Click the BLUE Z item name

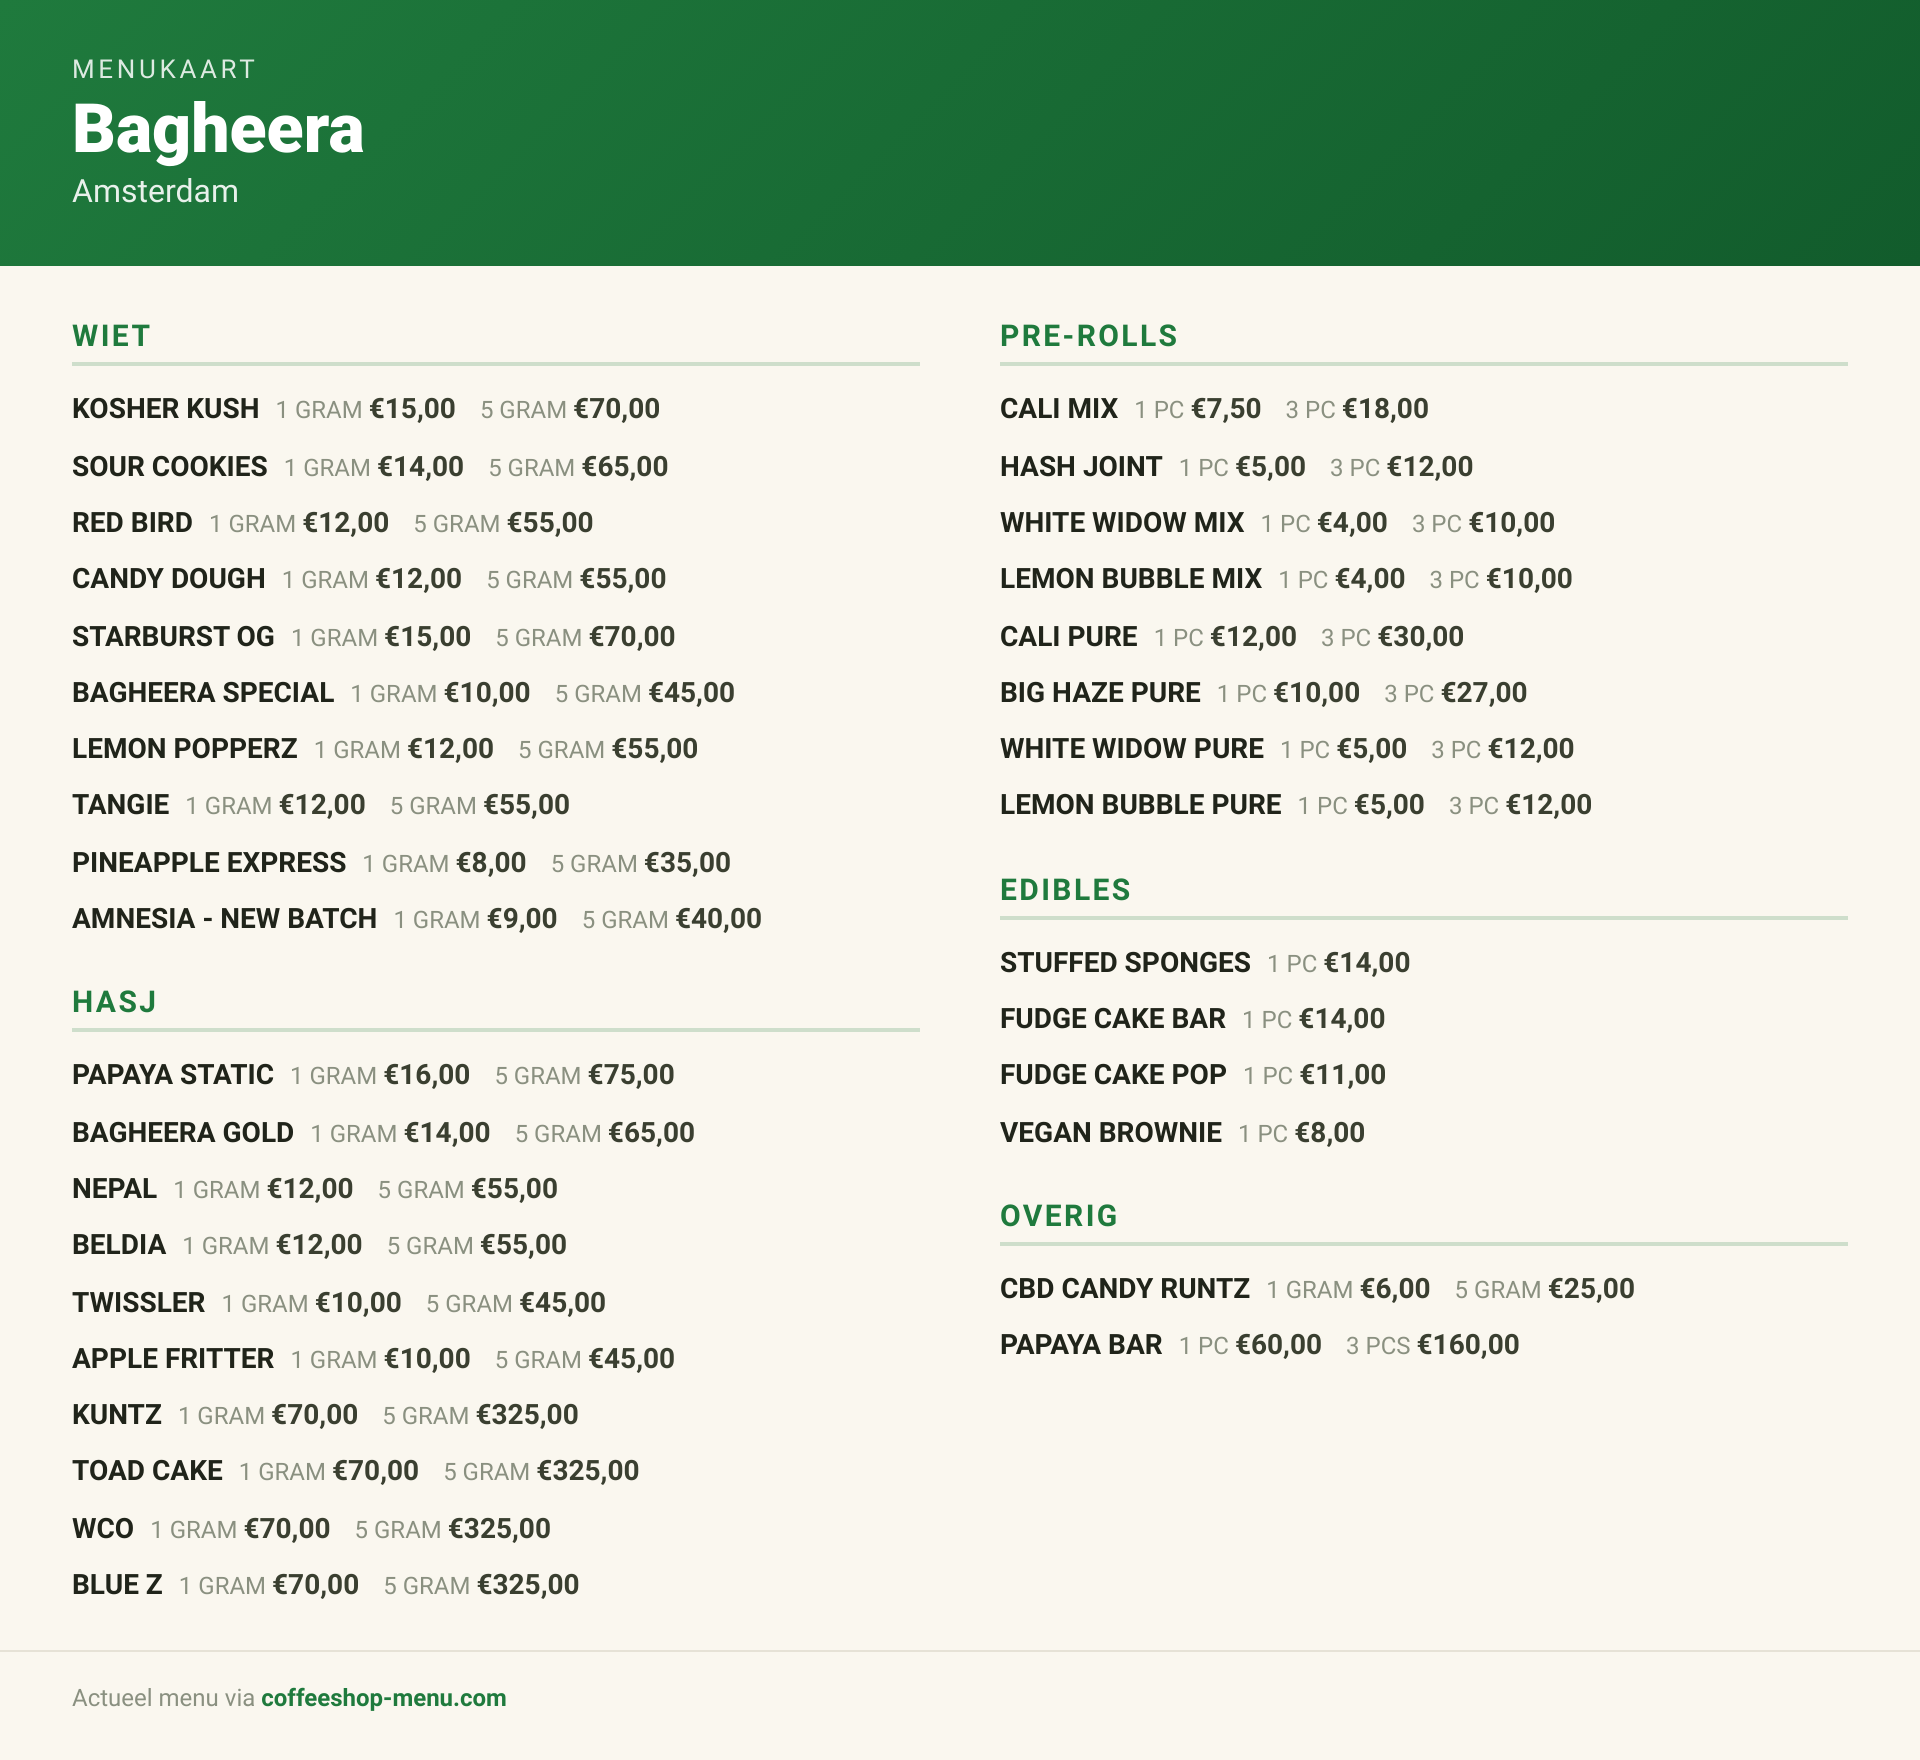(x=117, y=1585)
